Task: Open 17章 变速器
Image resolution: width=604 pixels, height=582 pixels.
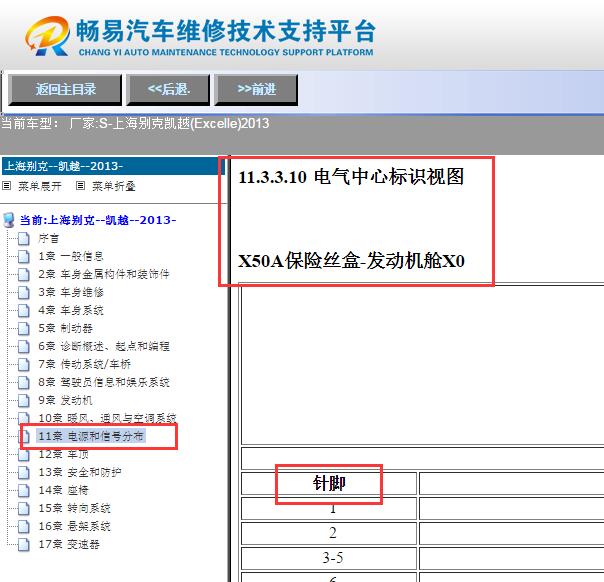Action: 69,544
